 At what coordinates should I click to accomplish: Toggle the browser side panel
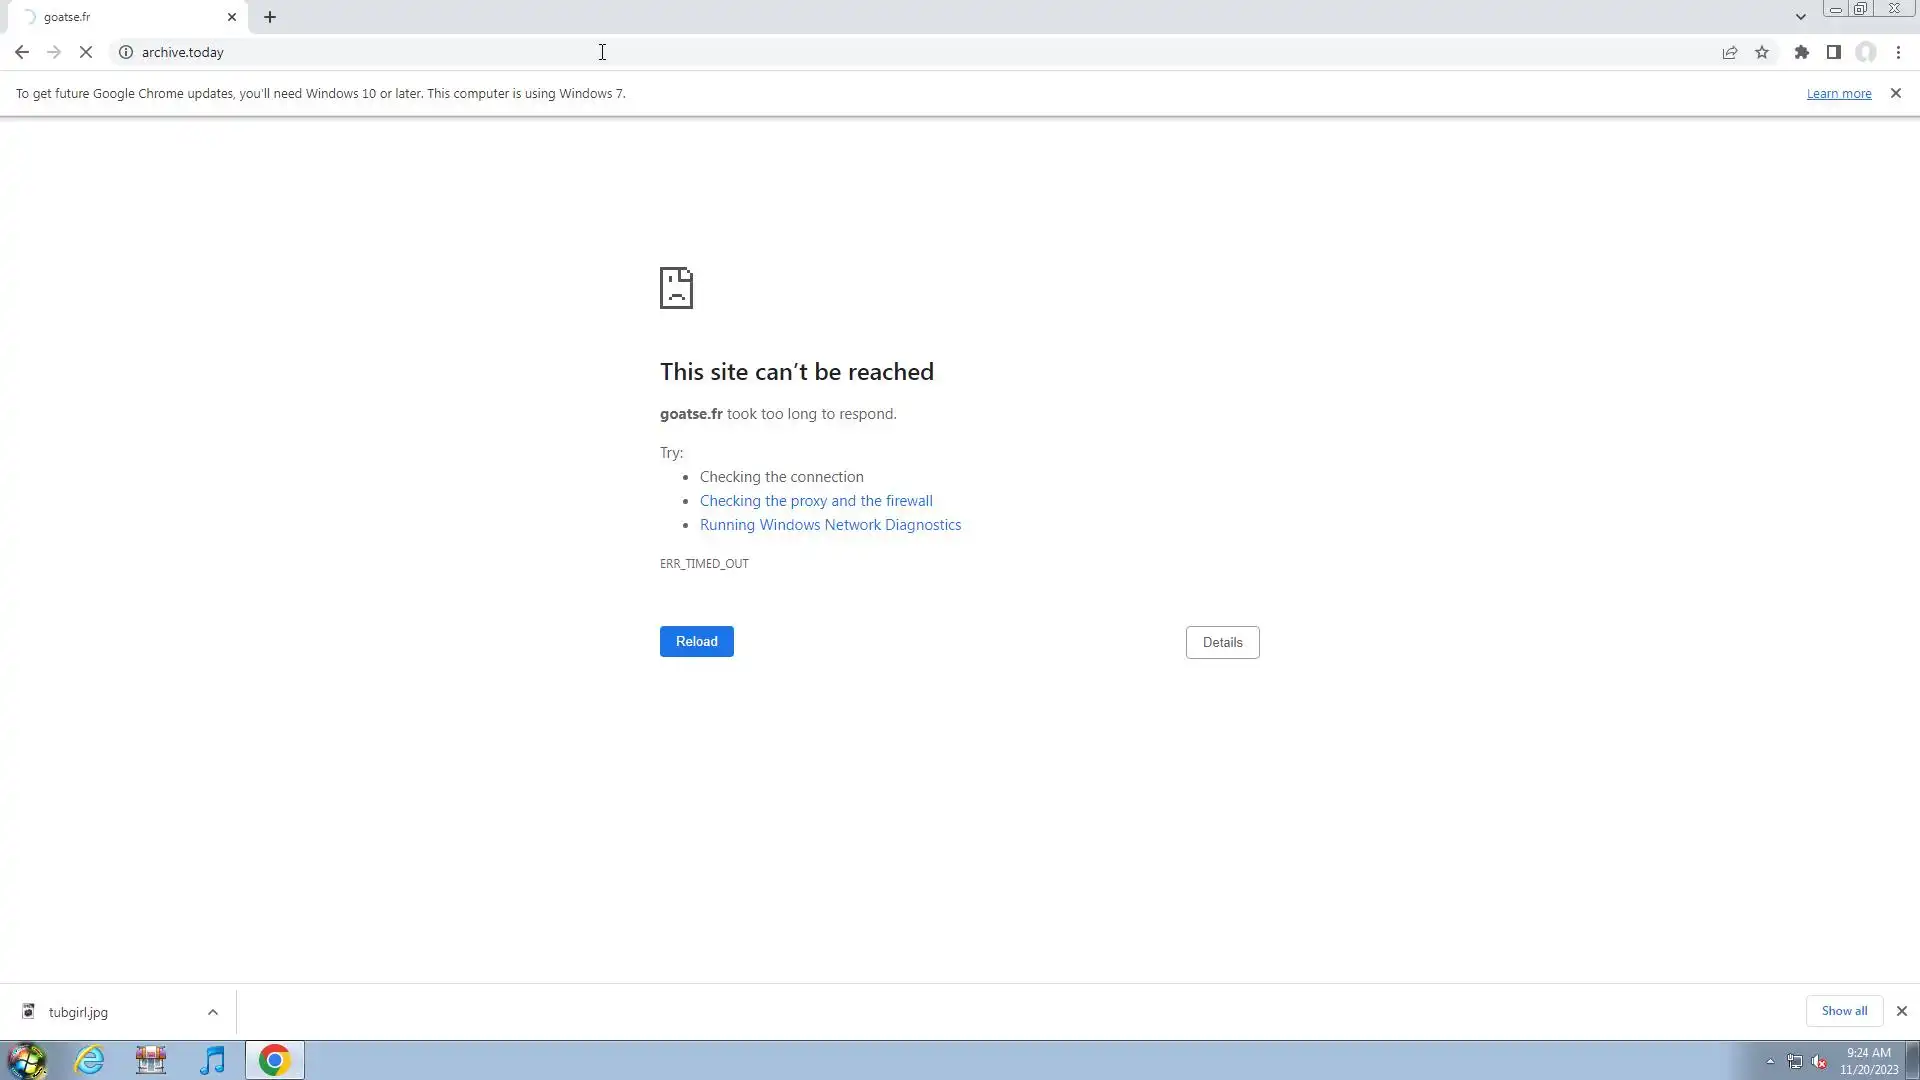pos(1833,52)
